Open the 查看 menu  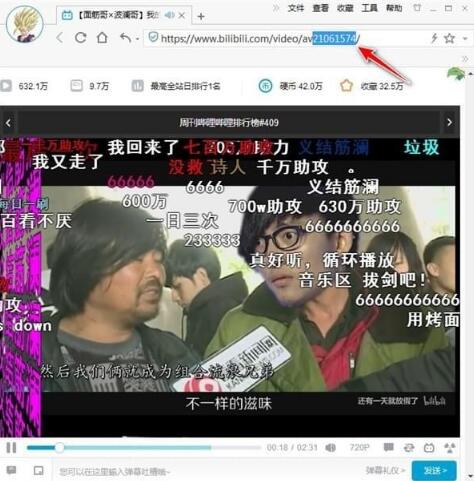(320, 8)
